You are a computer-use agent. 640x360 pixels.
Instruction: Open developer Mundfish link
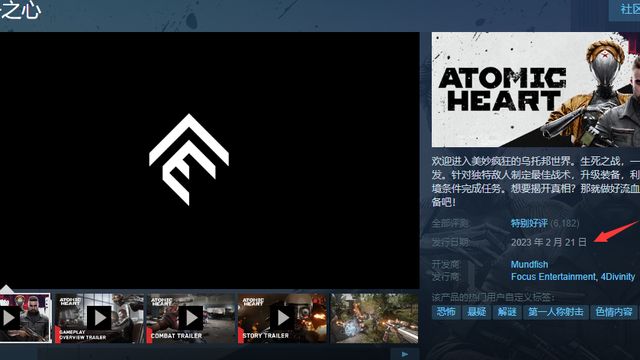[529, 264]
